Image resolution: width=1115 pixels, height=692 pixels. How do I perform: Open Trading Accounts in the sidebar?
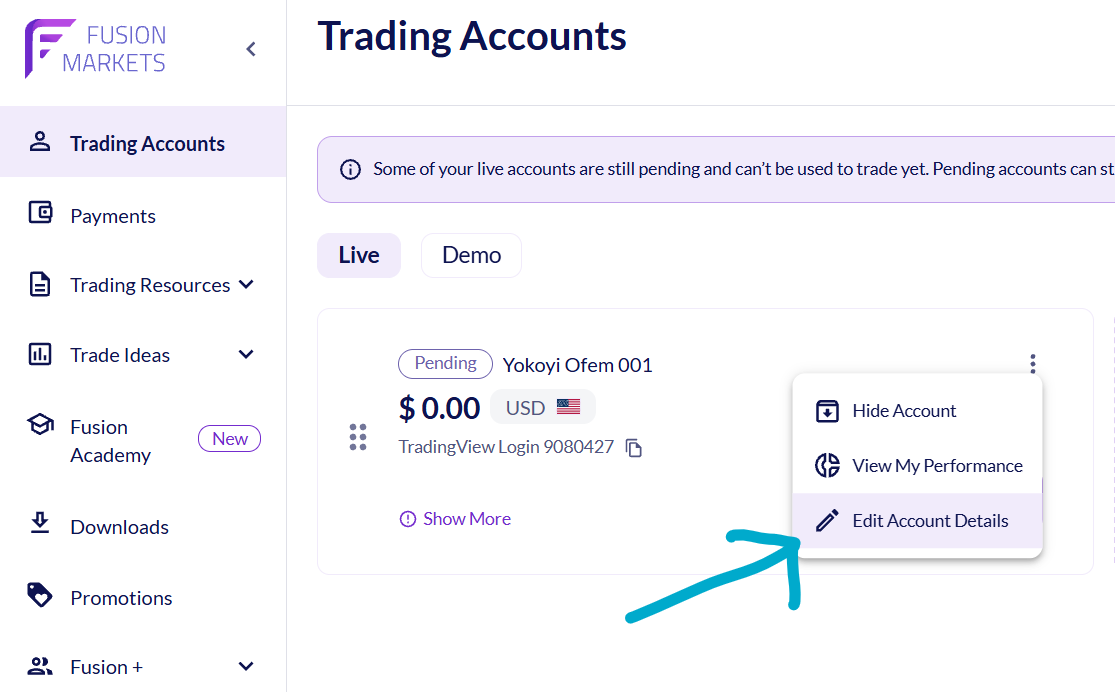143,142
